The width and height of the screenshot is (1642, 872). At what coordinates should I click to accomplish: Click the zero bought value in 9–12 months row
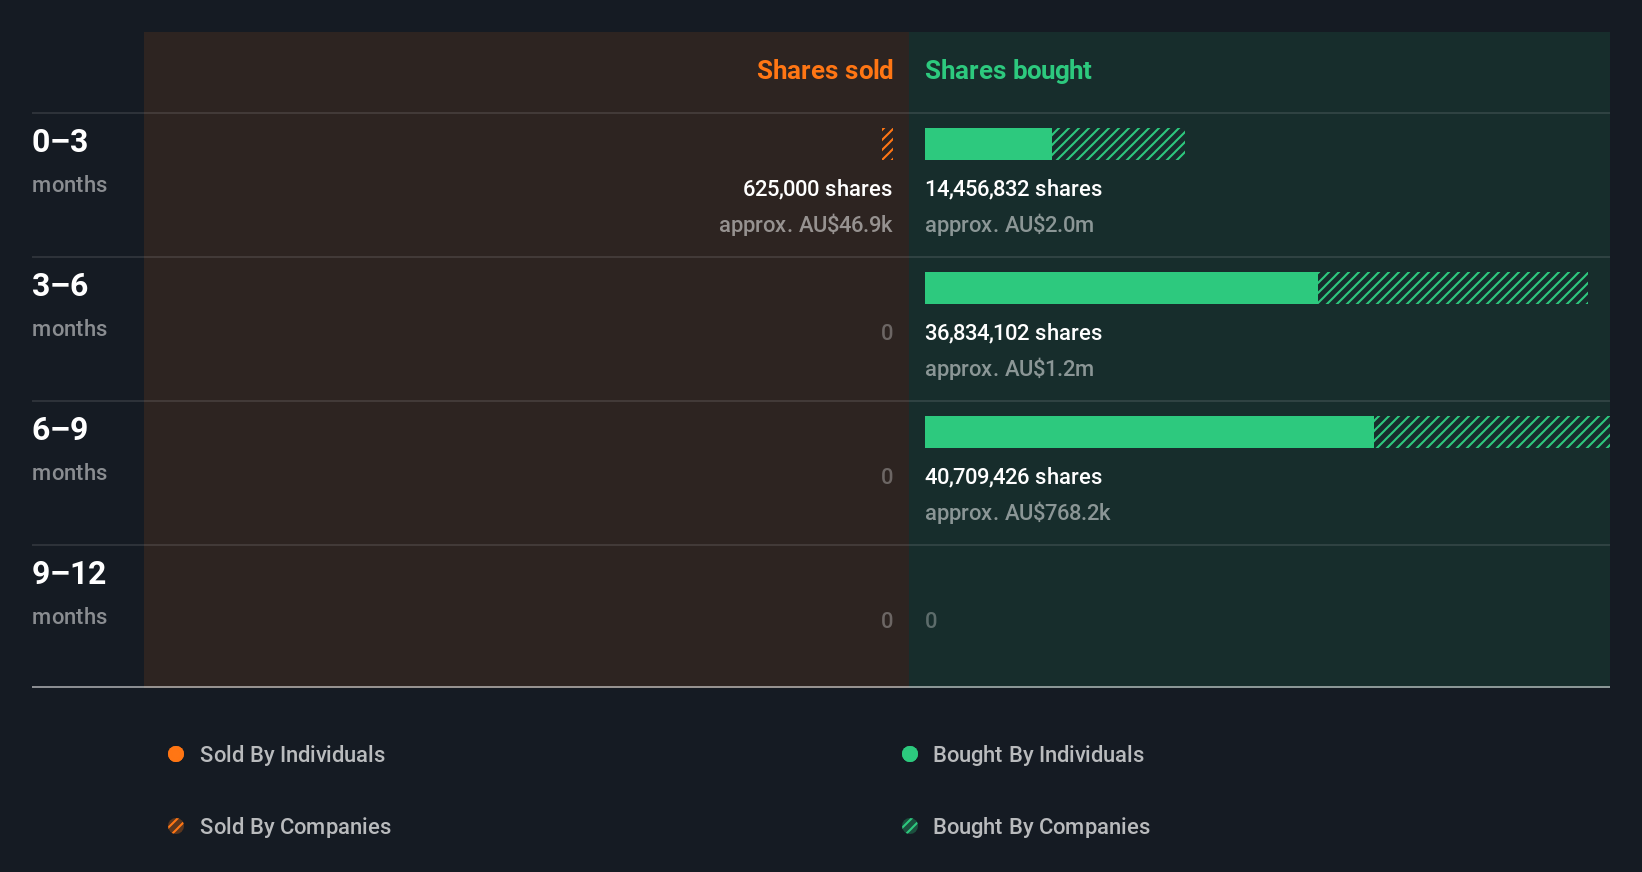click(x=931, y=621)
